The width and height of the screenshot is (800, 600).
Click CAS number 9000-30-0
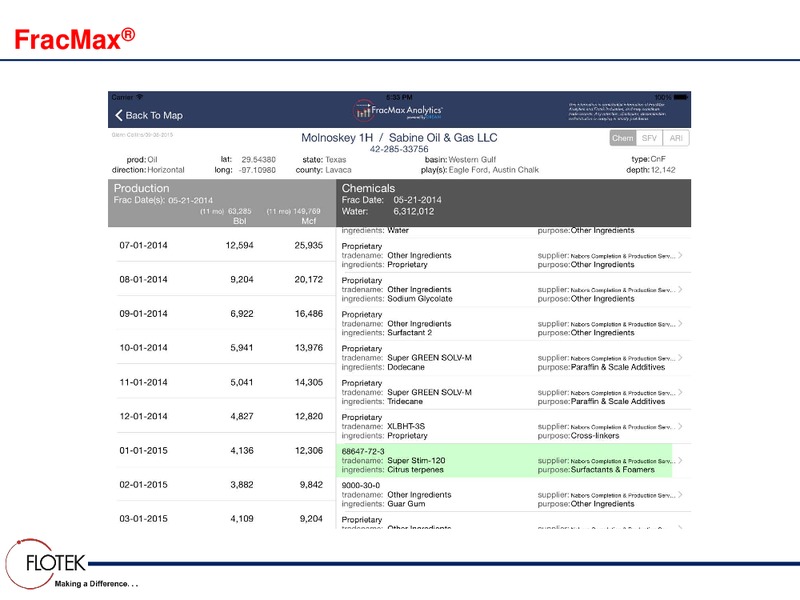coord(361,485)
